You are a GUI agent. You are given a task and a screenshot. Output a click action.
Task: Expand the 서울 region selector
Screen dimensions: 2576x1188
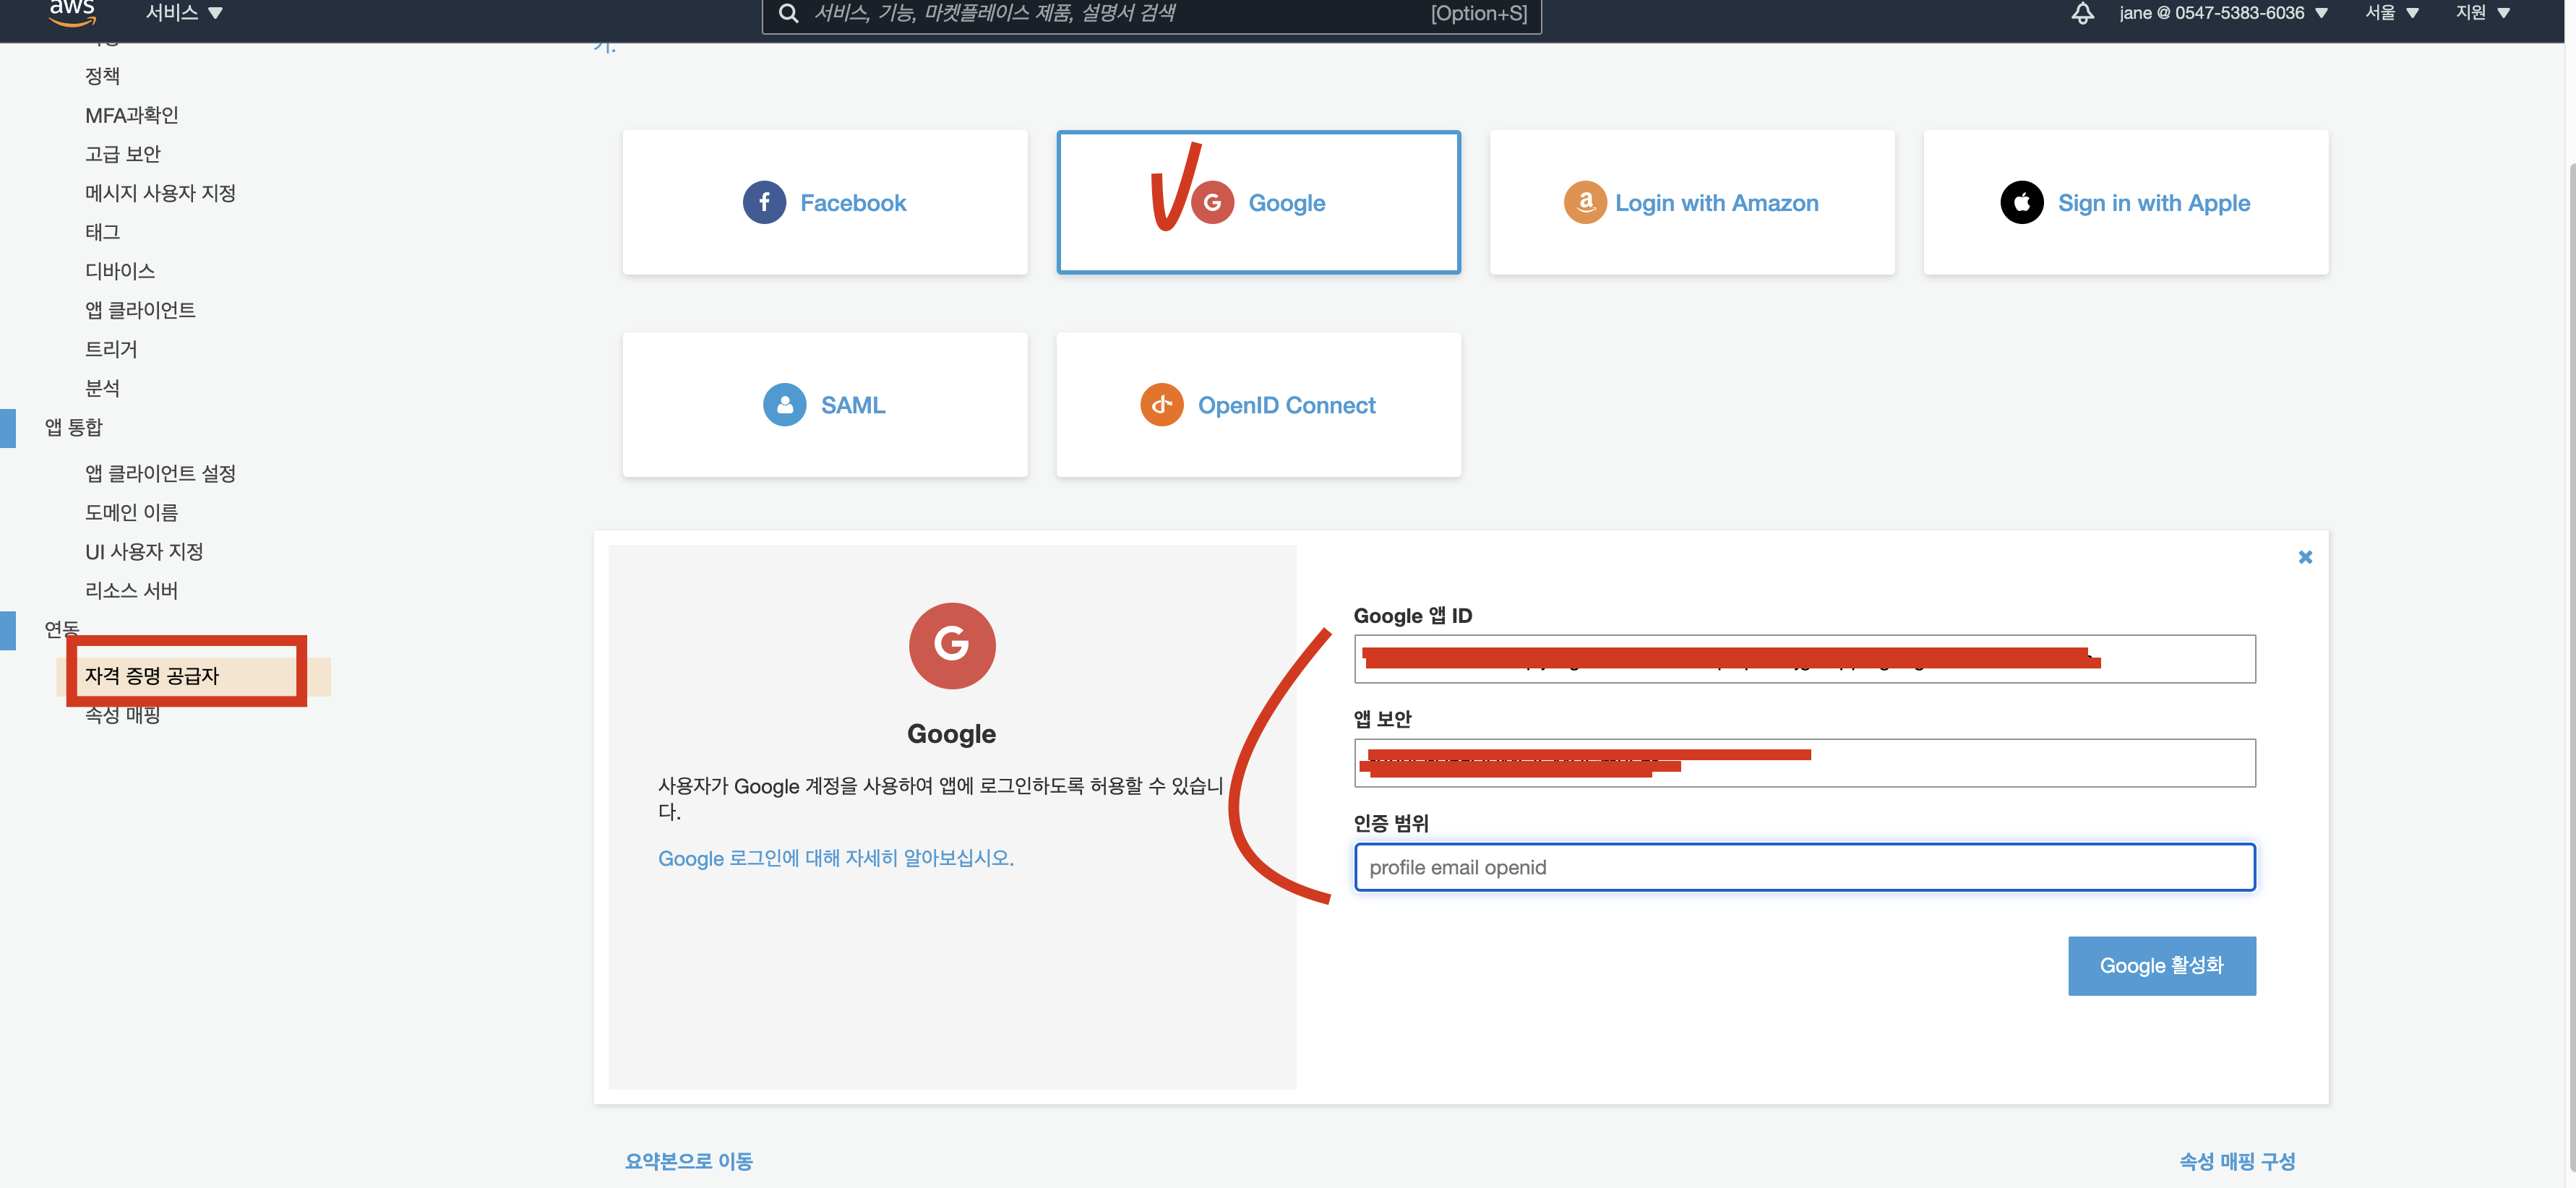[x=2391, y=13]
